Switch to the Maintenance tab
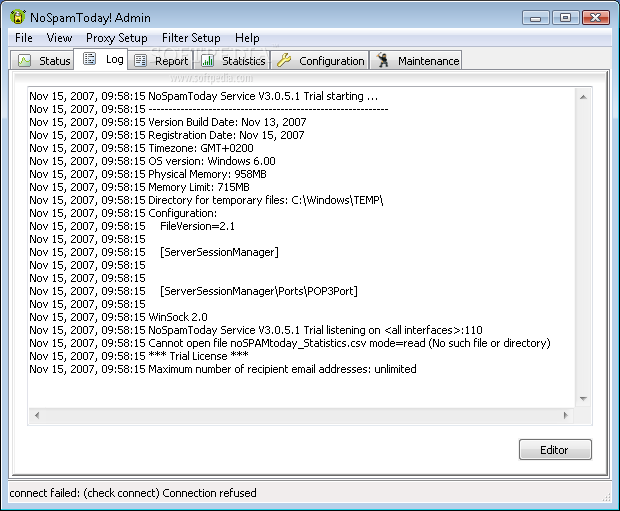This screenshot has height=511, width=620. 416,61
